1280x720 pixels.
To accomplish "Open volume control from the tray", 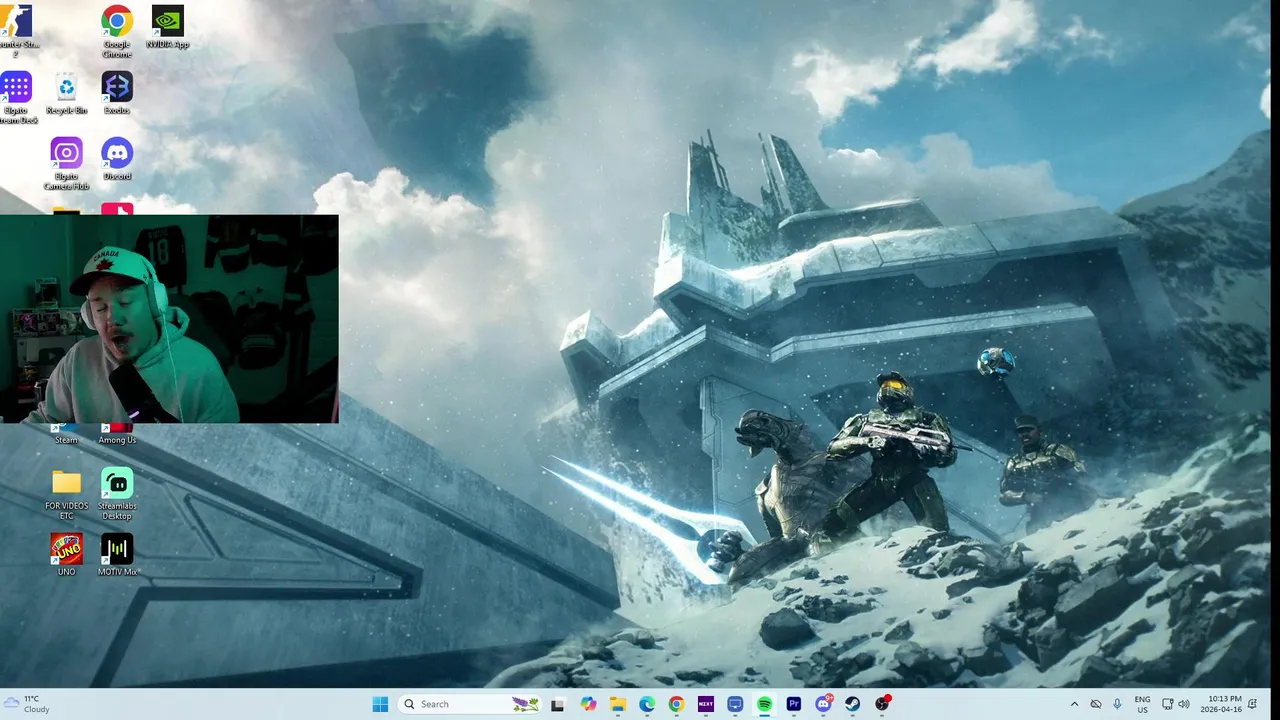I will tap(1184, 704).
